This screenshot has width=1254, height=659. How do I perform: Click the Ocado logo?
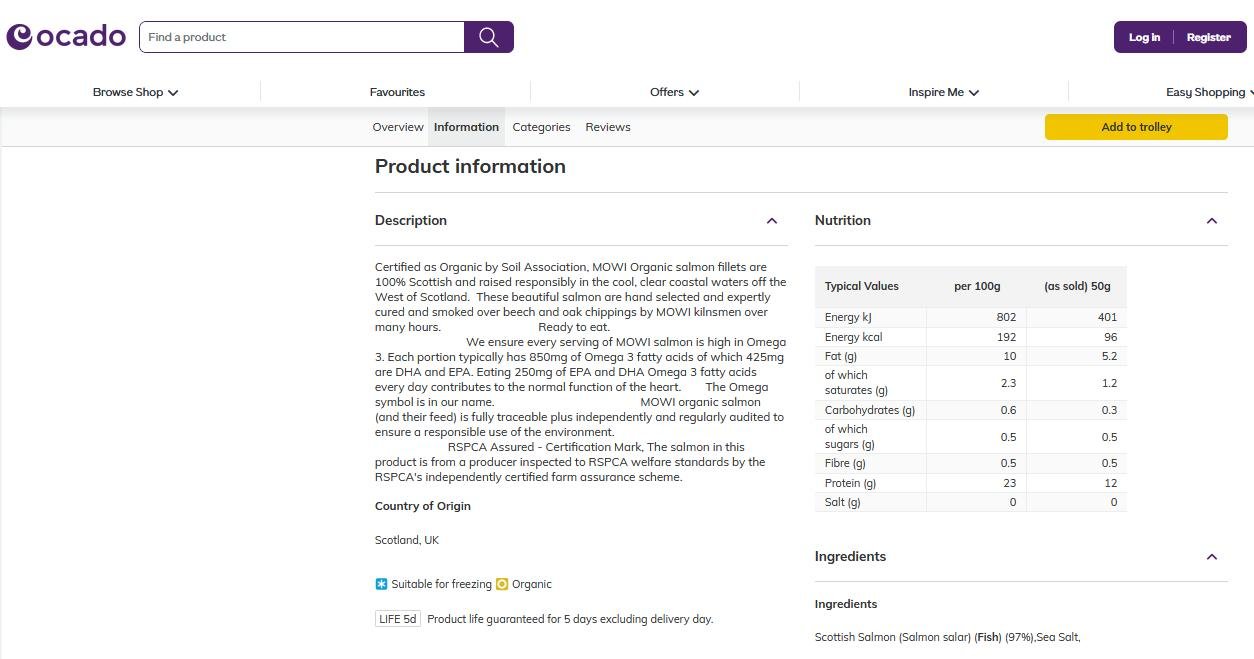(x=66, y=36)
